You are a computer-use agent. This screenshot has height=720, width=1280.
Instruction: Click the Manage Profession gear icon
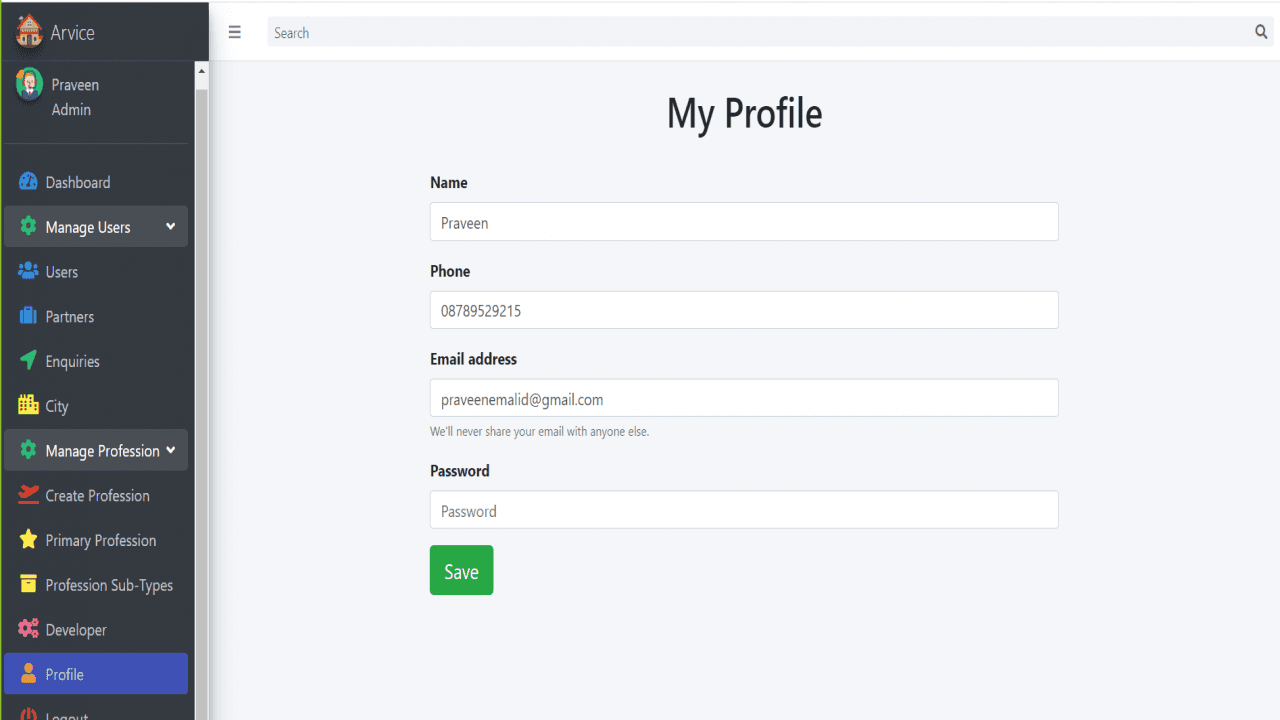[28, 450]
